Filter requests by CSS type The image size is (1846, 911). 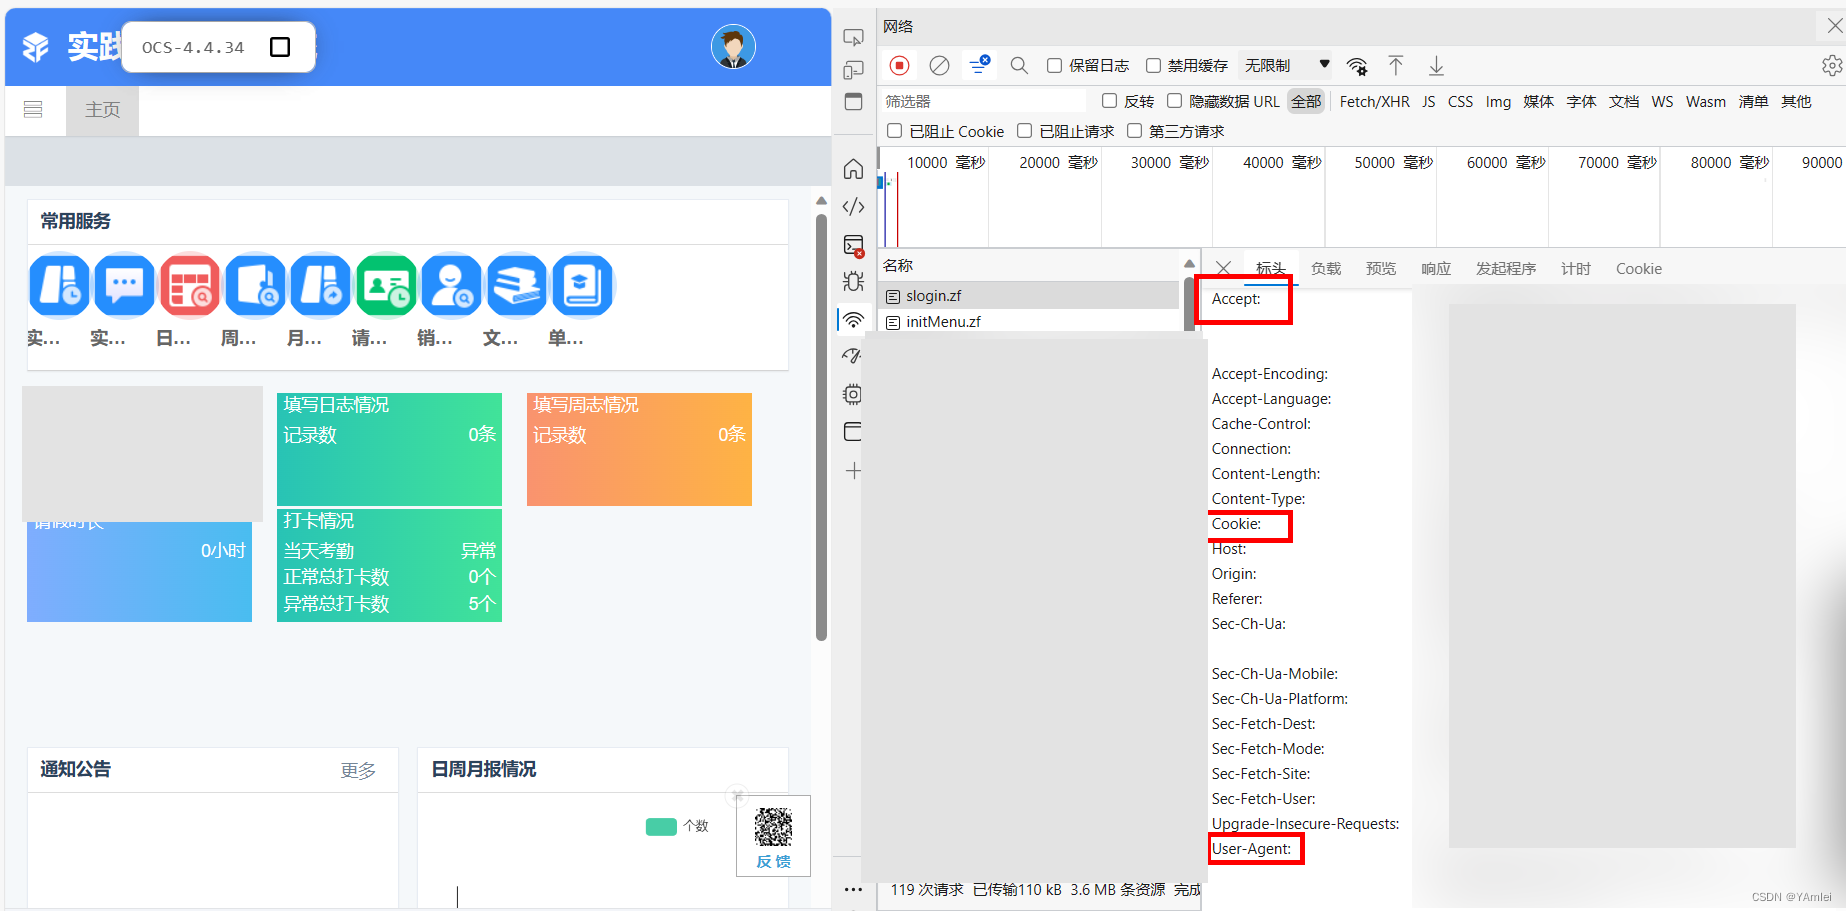(1461, 102)
